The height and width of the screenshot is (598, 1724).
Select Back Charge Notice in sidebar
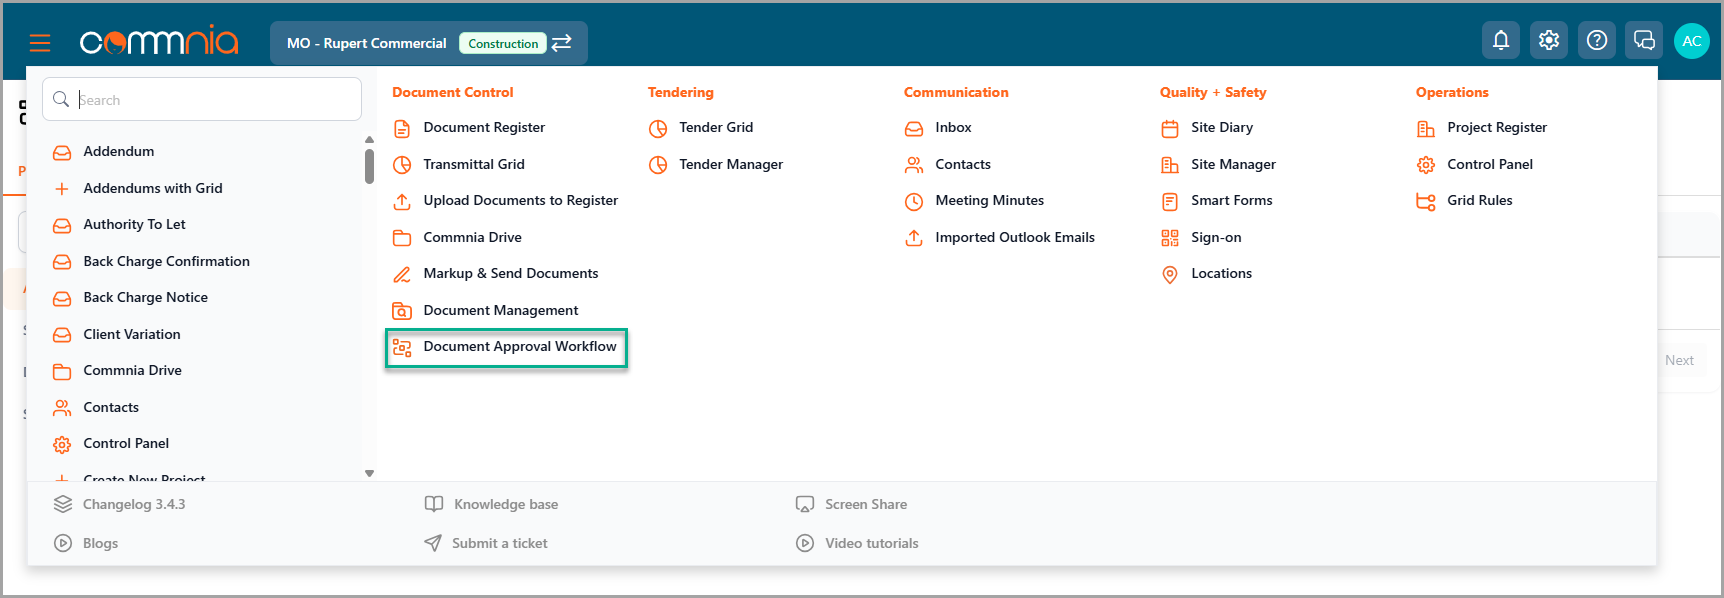[146, 297]
